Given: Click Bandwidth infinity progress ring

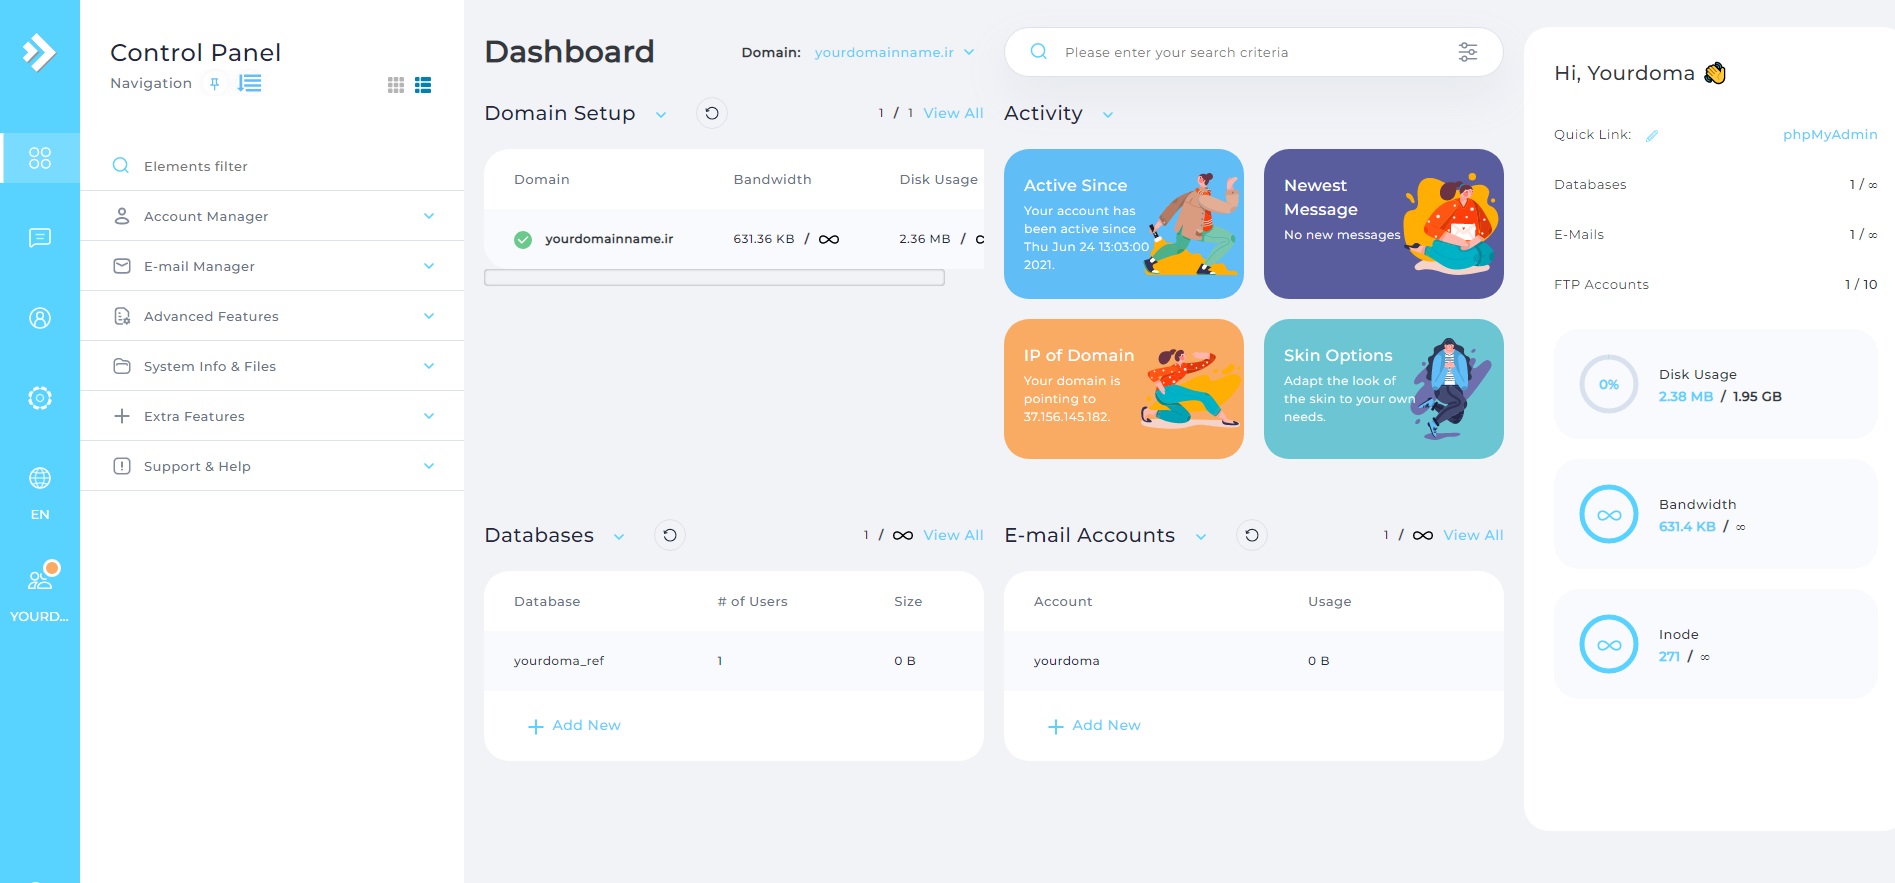Looking at the screenshot, I should 1609,514.
